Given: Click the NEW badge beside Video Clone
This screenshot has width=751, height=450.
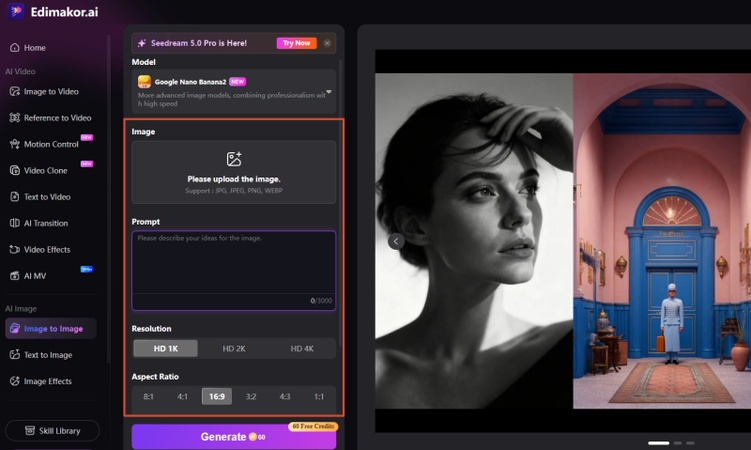Looking at the screenshot, I should point(87,164).
